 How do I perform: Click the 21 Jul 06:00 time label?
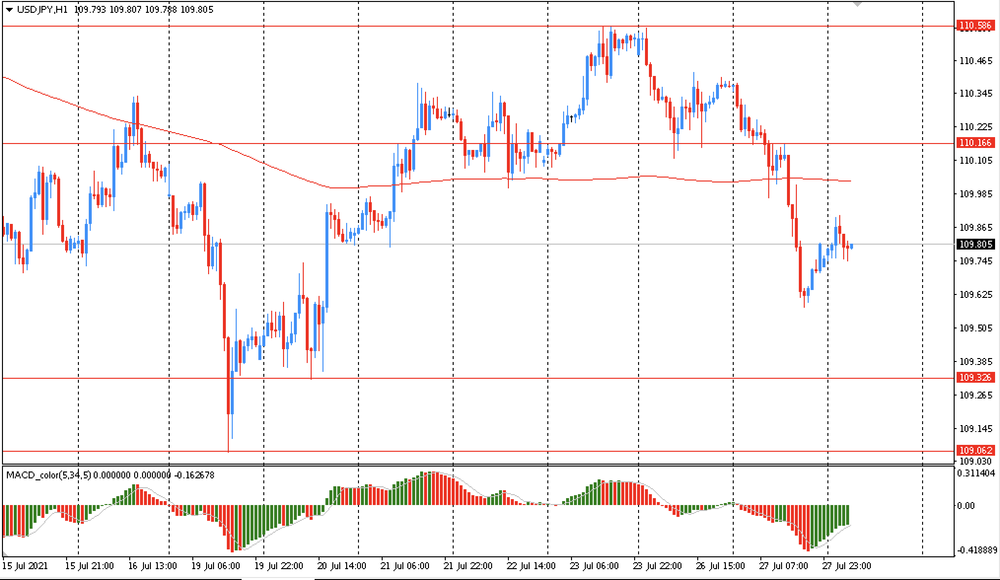405,566
